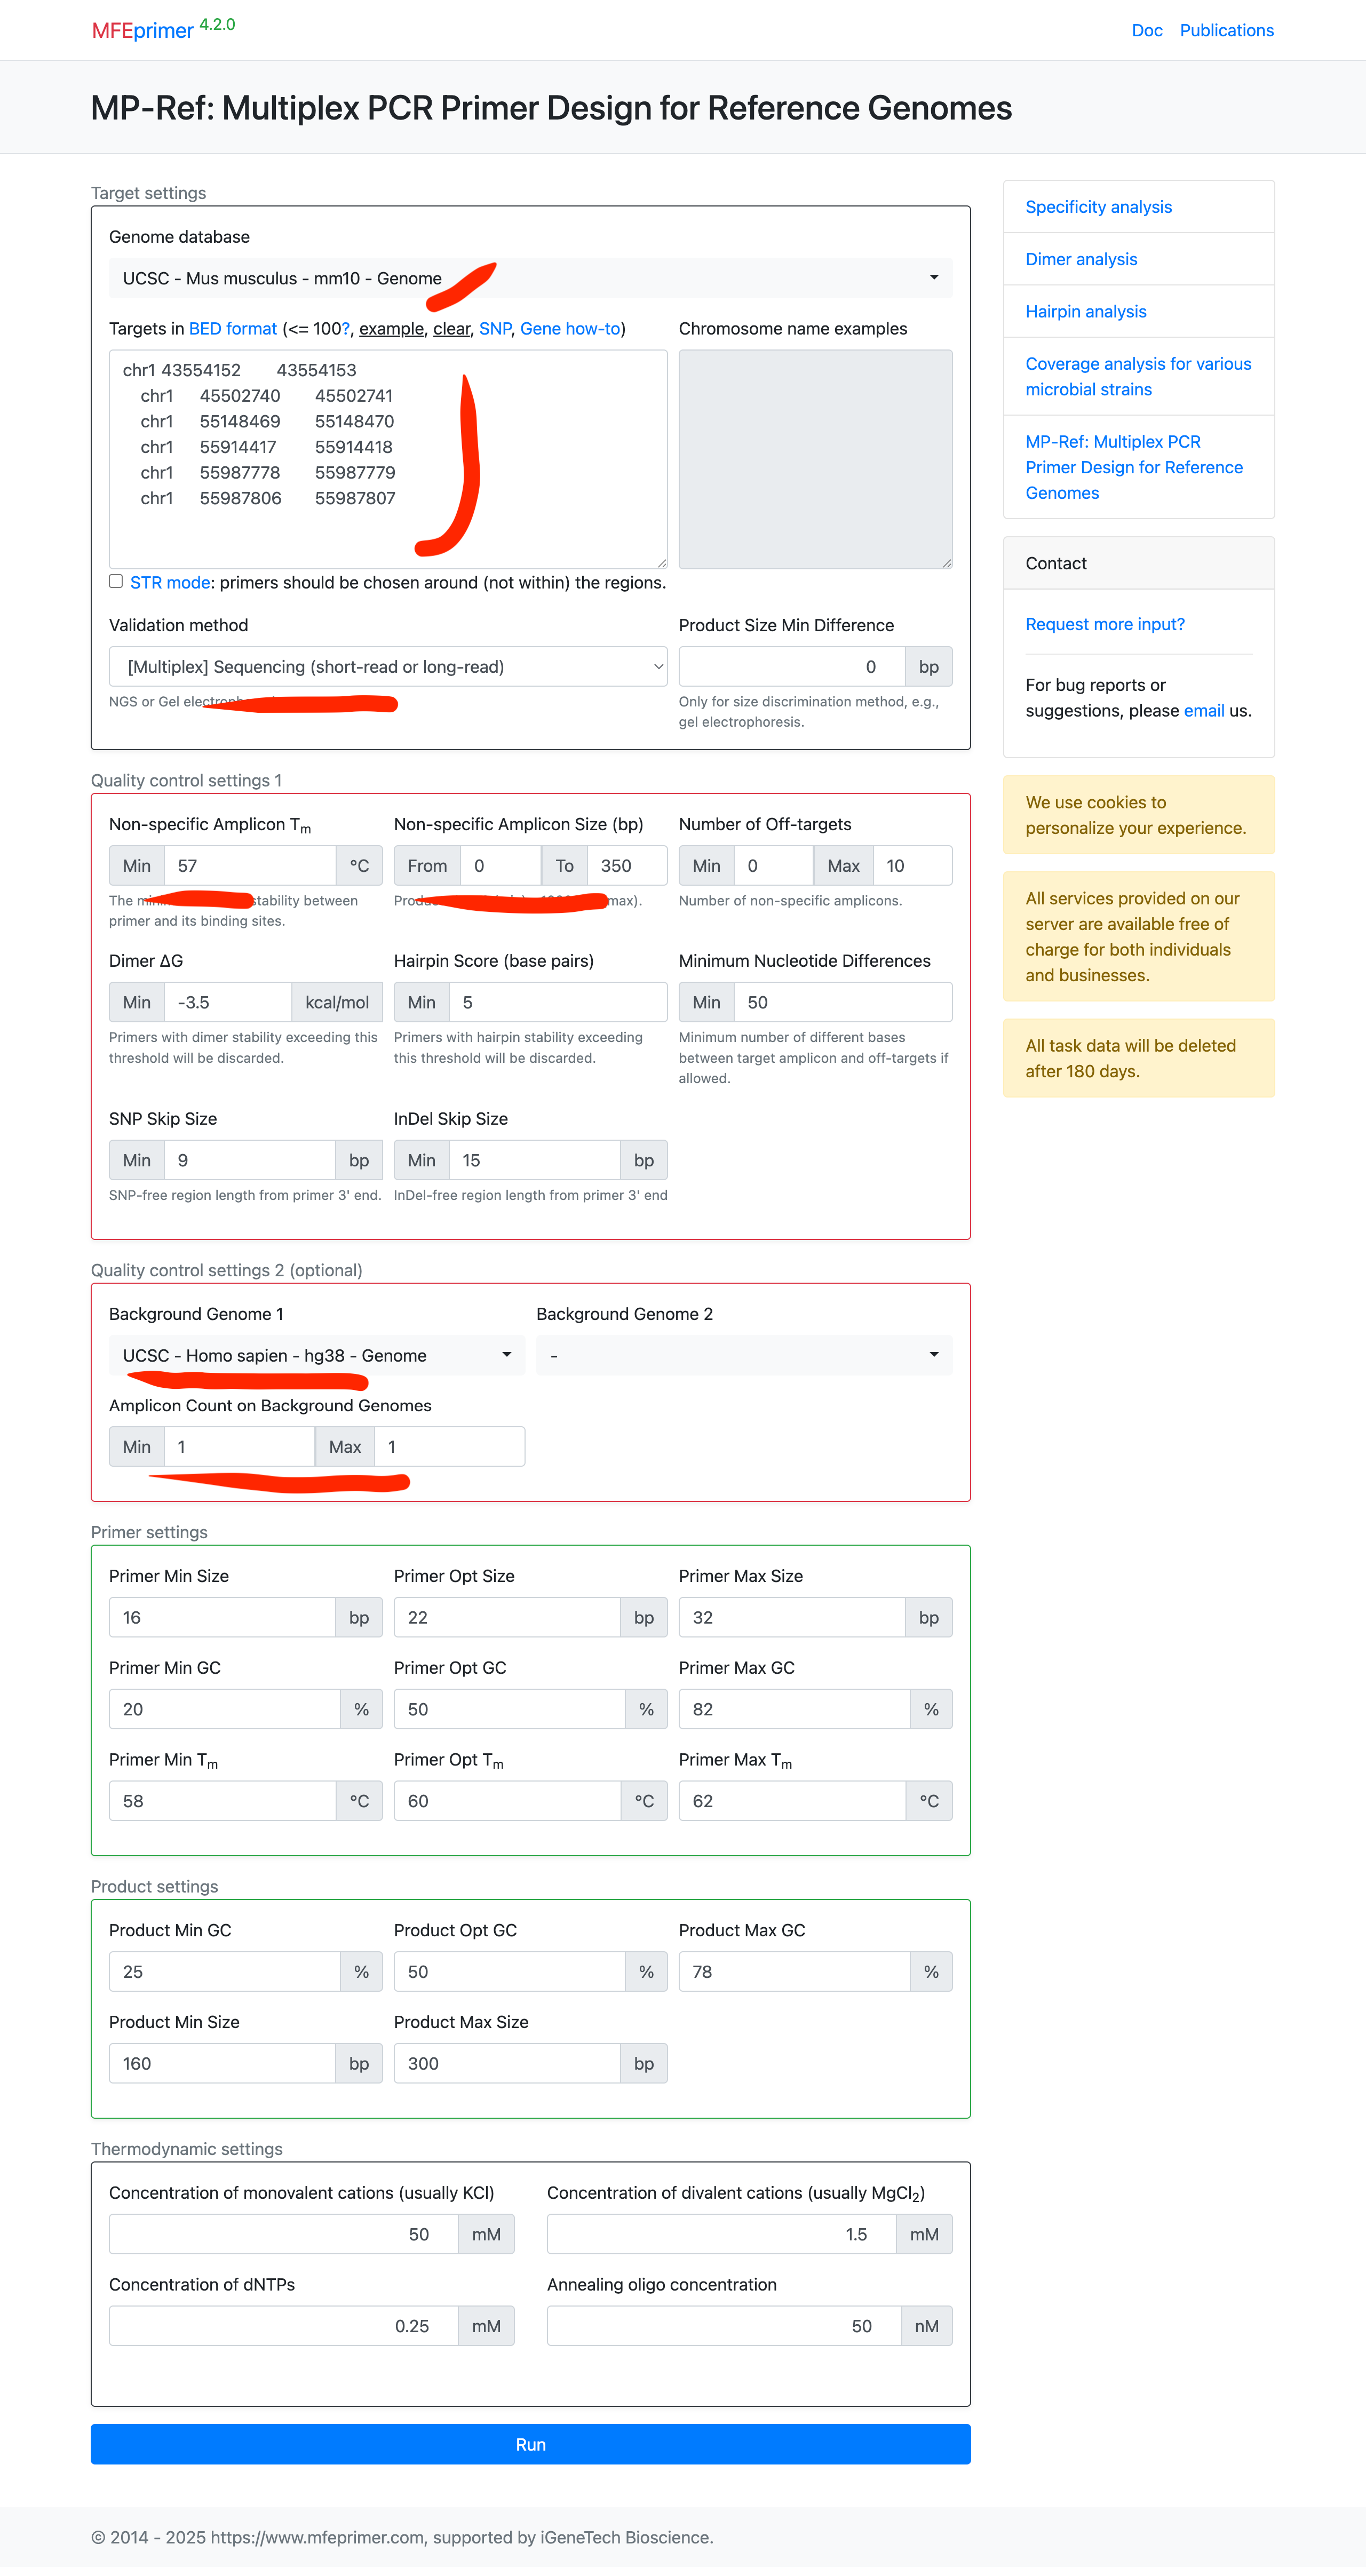Click the example targets link

pos(391,328)
